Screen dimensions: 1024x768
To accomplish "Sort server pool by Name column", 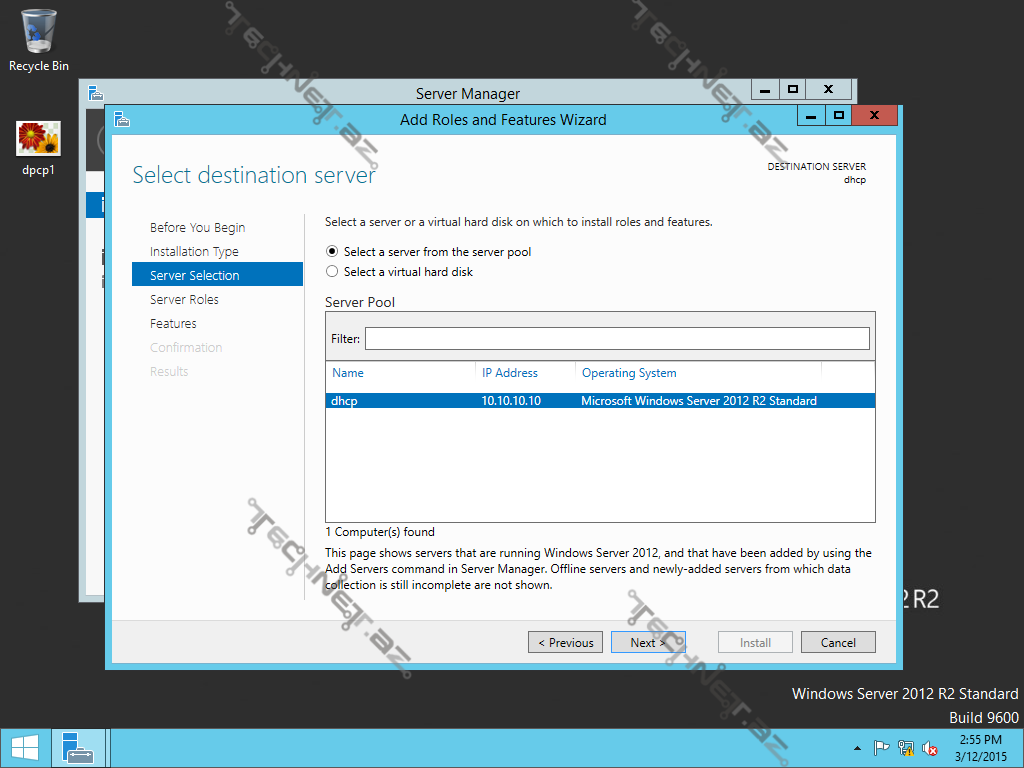I will tap(348, 373).
